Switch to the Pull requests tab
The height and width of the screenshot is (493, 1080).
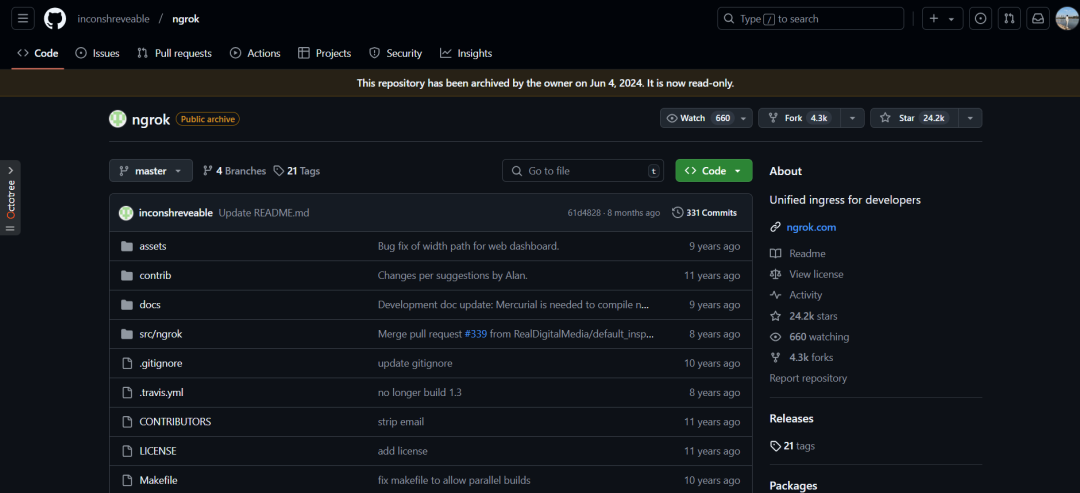(174, 53)
